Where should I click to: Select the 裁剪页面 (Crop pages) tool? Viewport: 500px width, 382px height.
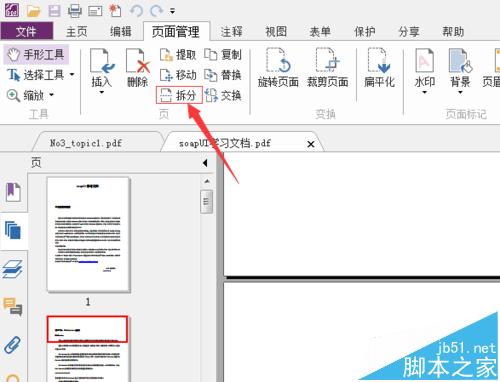point(327,68)
